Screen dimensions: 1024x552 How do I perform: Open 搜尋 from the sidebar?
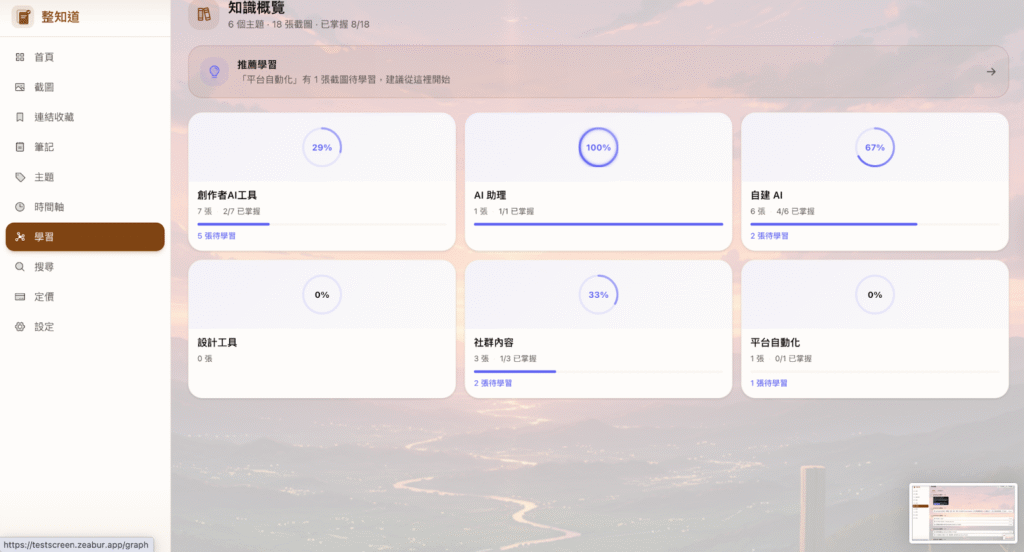coord(85,267)
